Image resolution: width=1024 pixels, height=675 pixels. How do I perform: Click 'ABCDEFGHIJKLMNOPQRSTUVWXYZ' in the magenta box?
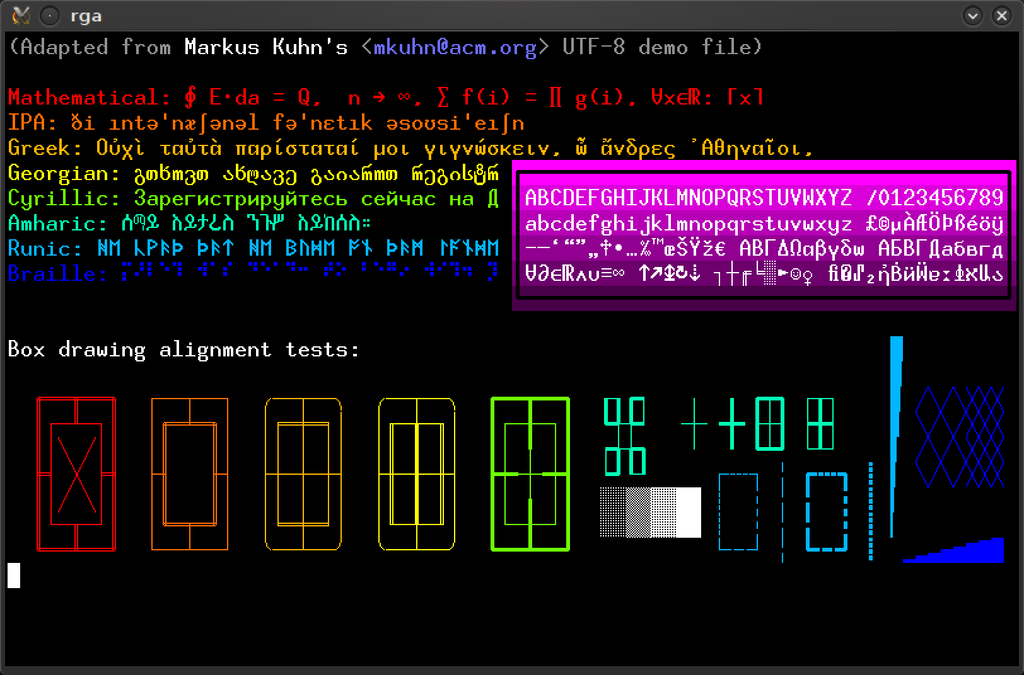coord(688,197)
